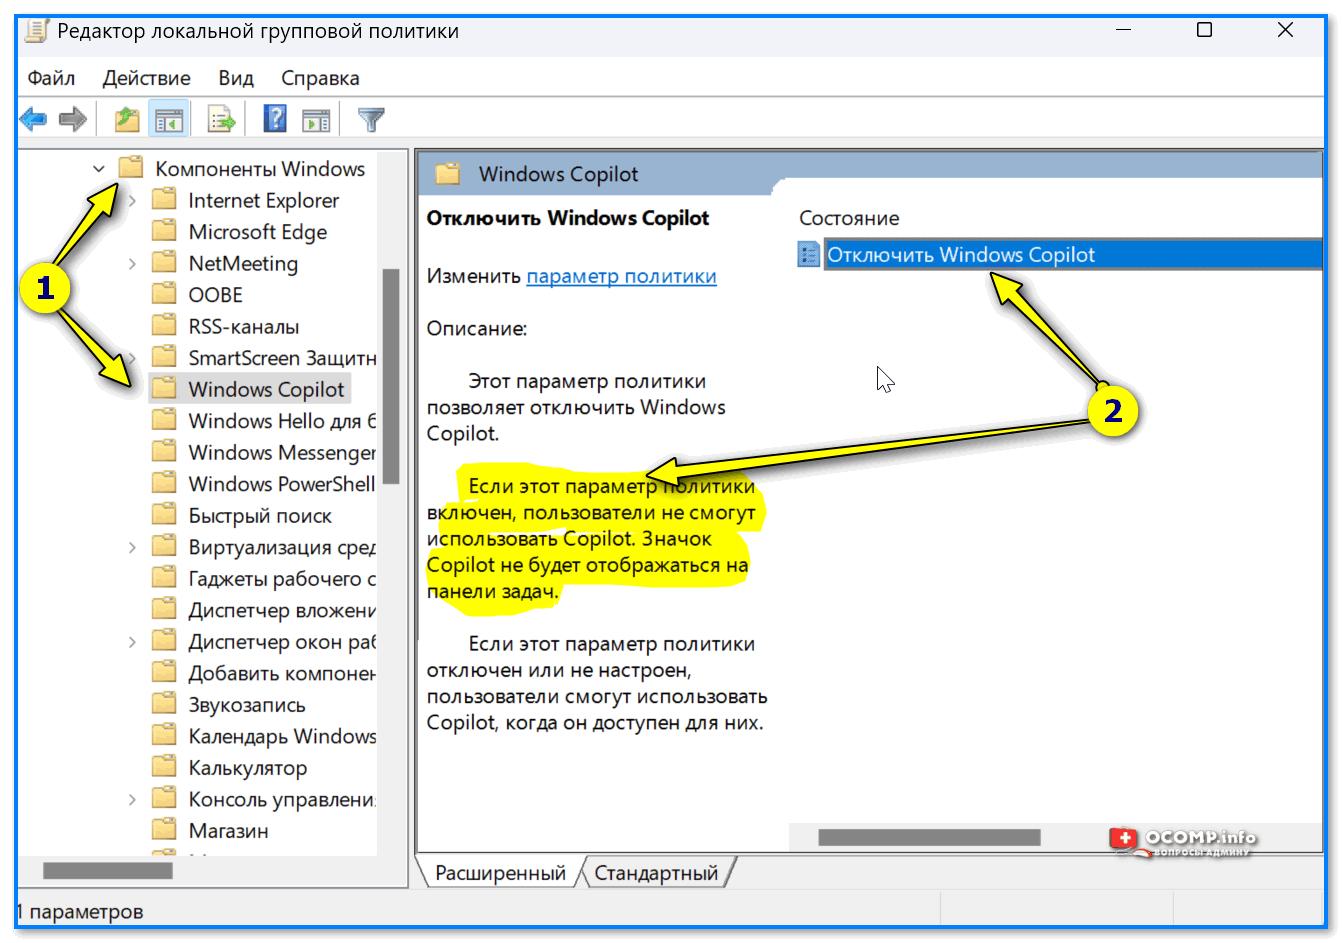Viewport: 1342px width, 943px height.
Task: Toggle the action pane show/hide toolbar icon
Action: tap(317, 120)
